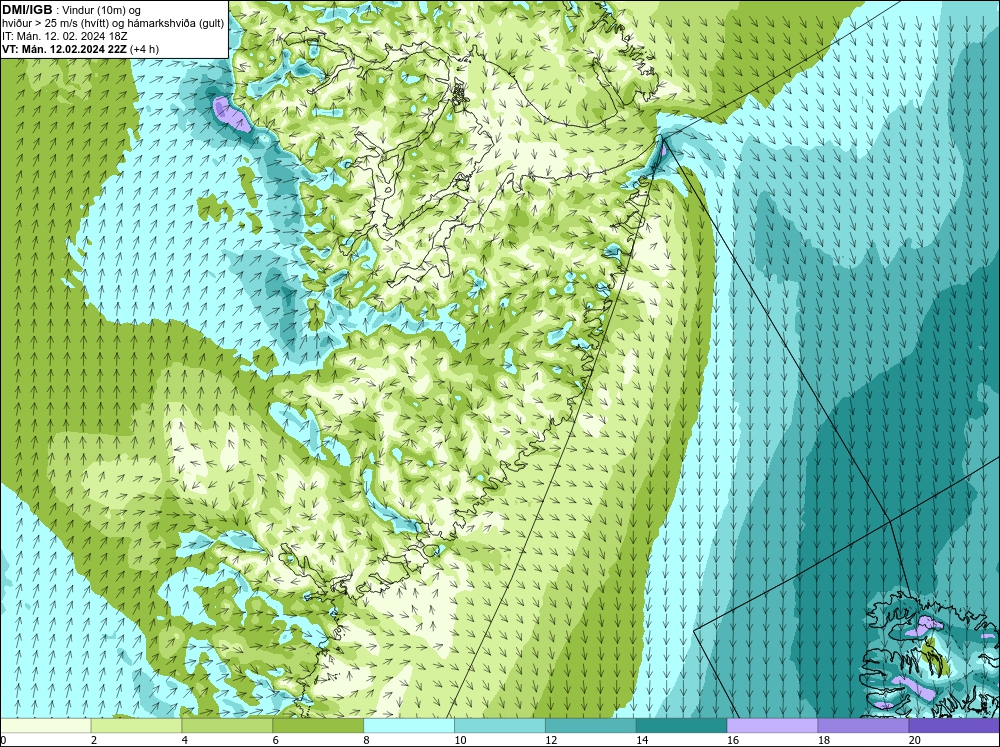
Task: Click the dark purple above-20 m/s legend swatch
Action: [954, 725]
